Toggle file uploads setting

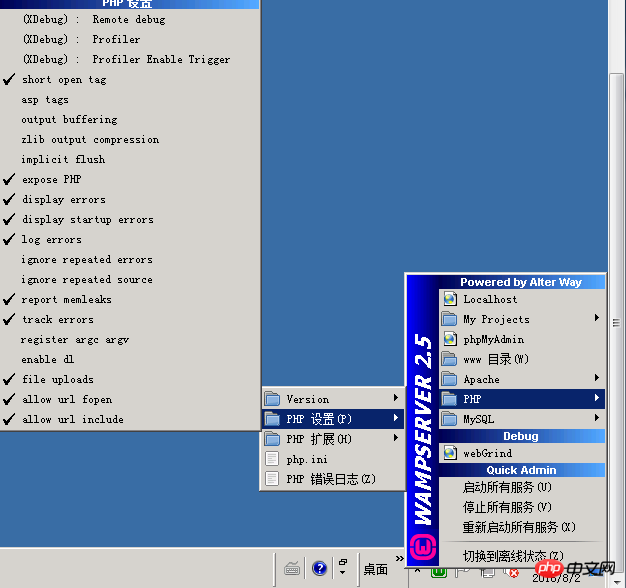tap(130, 379)
